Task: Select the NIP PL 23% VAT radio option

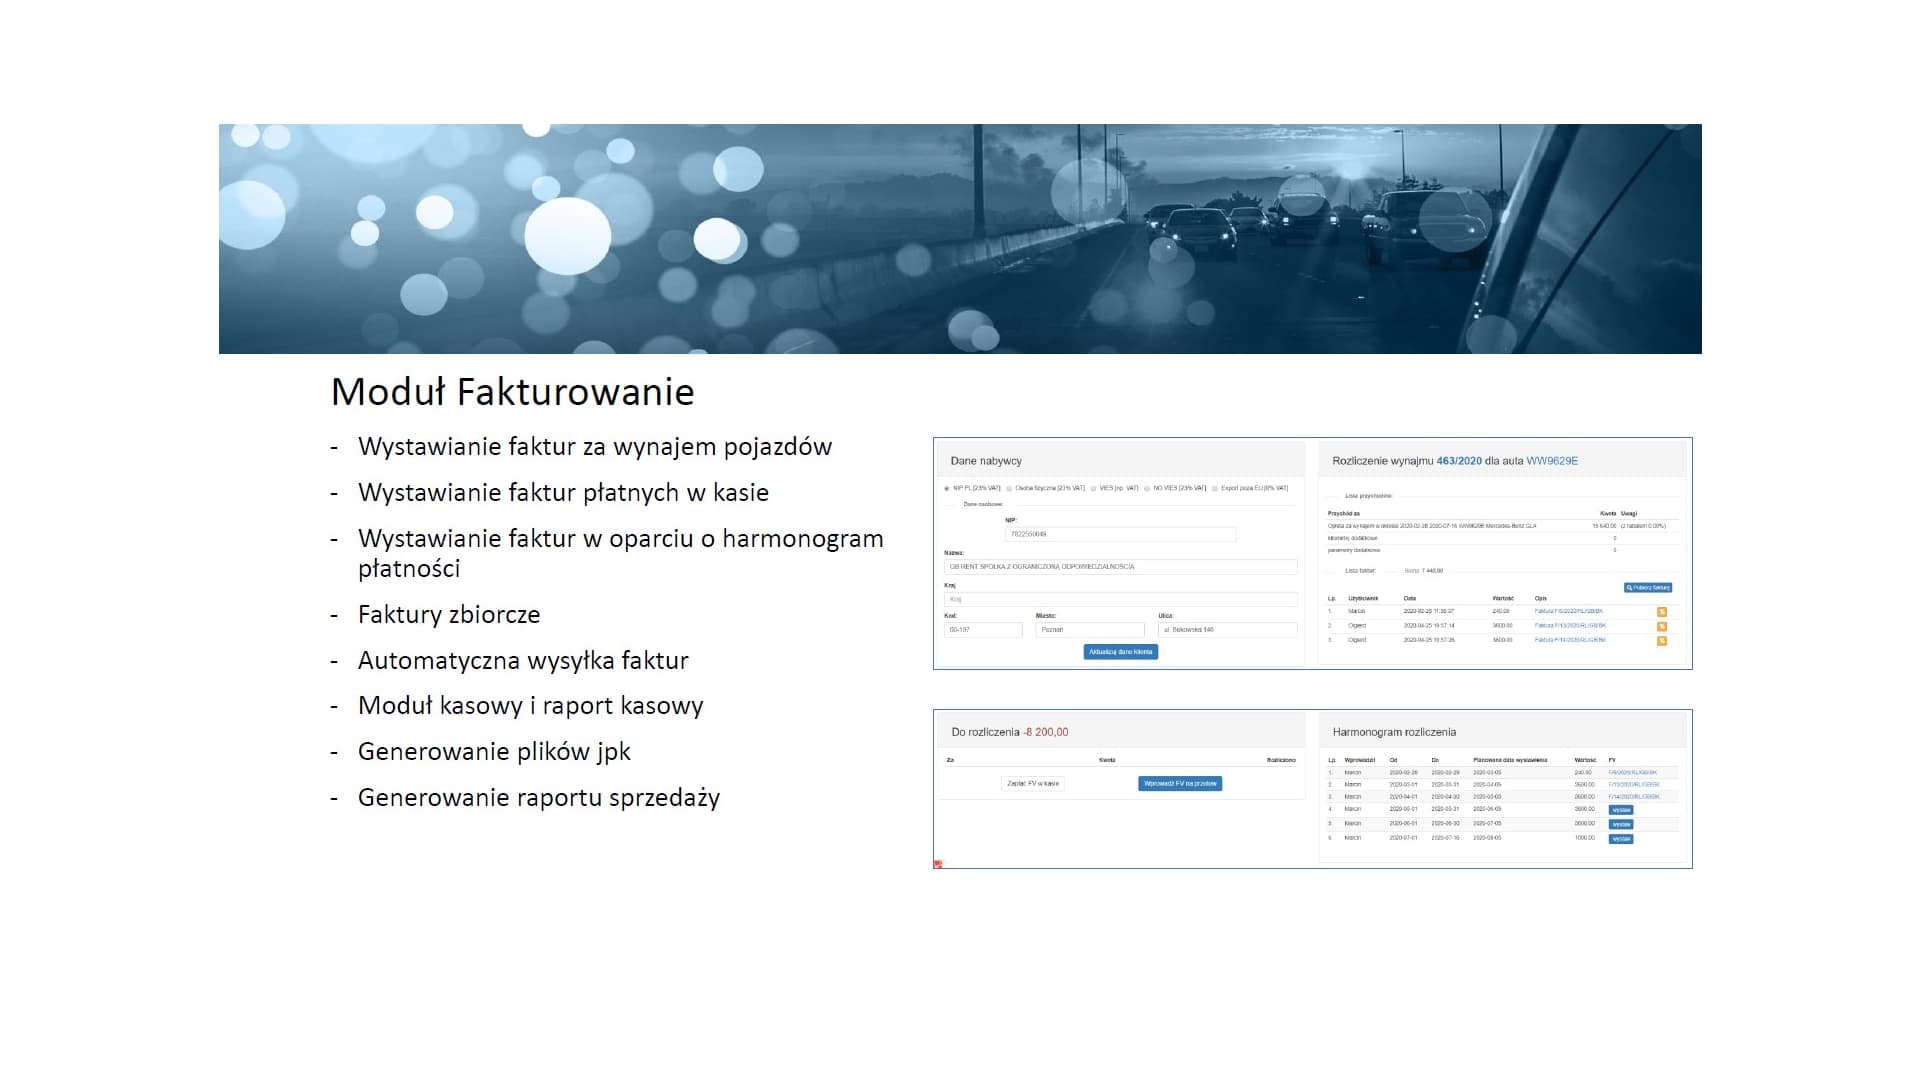Action: click(x=947, y=489)
